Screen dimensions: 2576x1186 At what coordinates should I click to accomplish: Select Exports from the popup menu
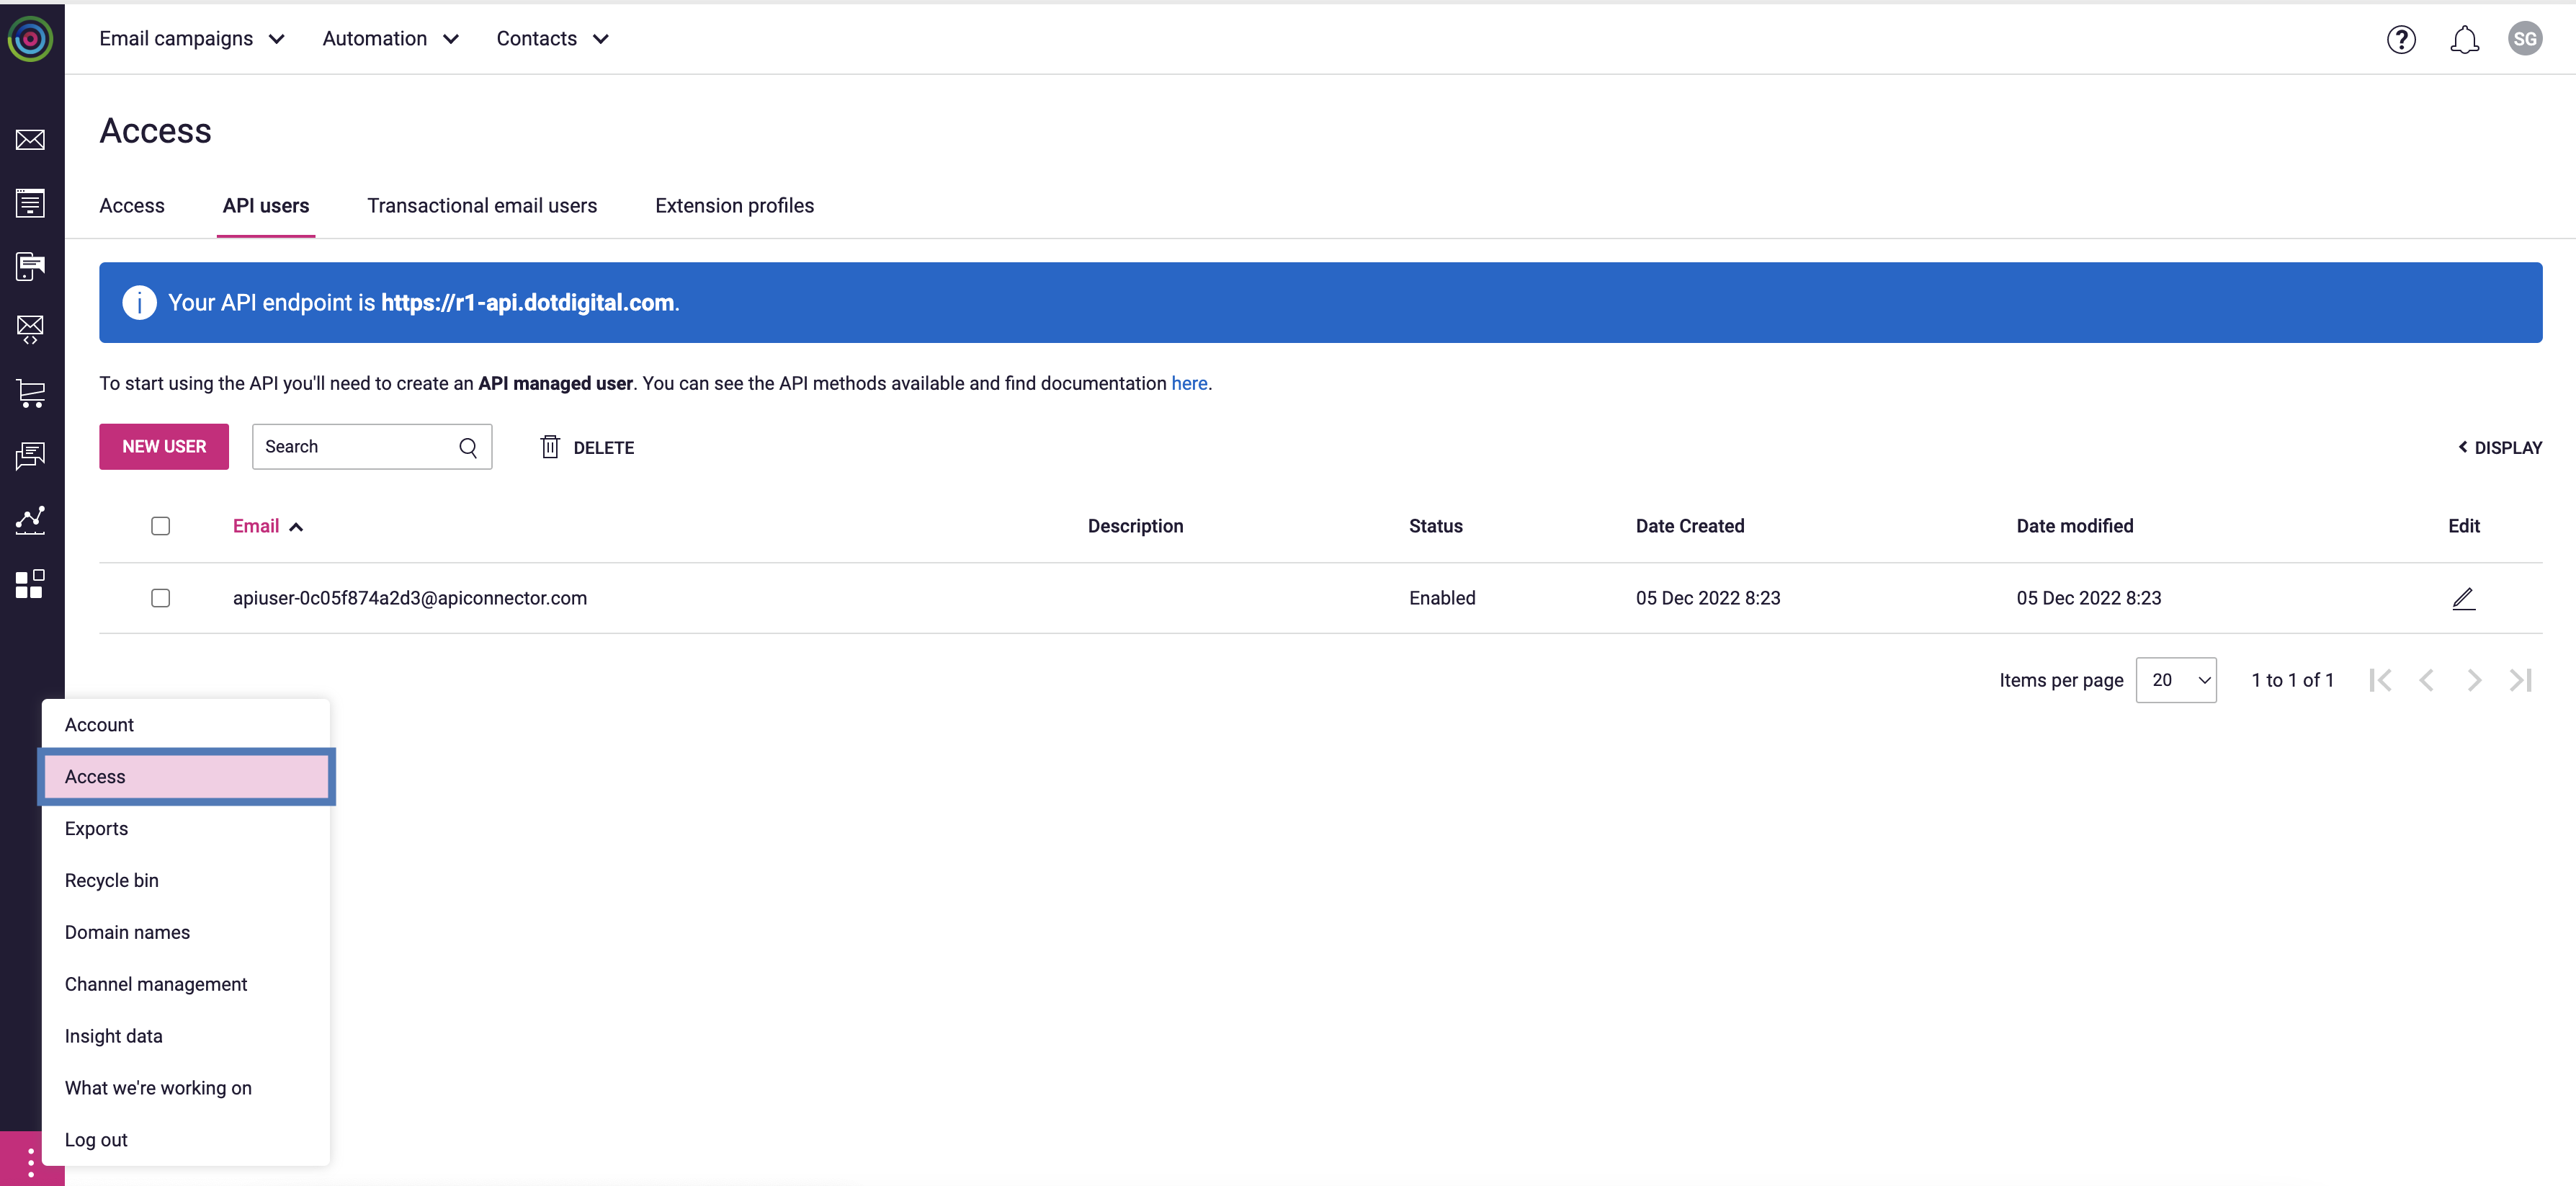pyautogui.click(x=96, y=828)
